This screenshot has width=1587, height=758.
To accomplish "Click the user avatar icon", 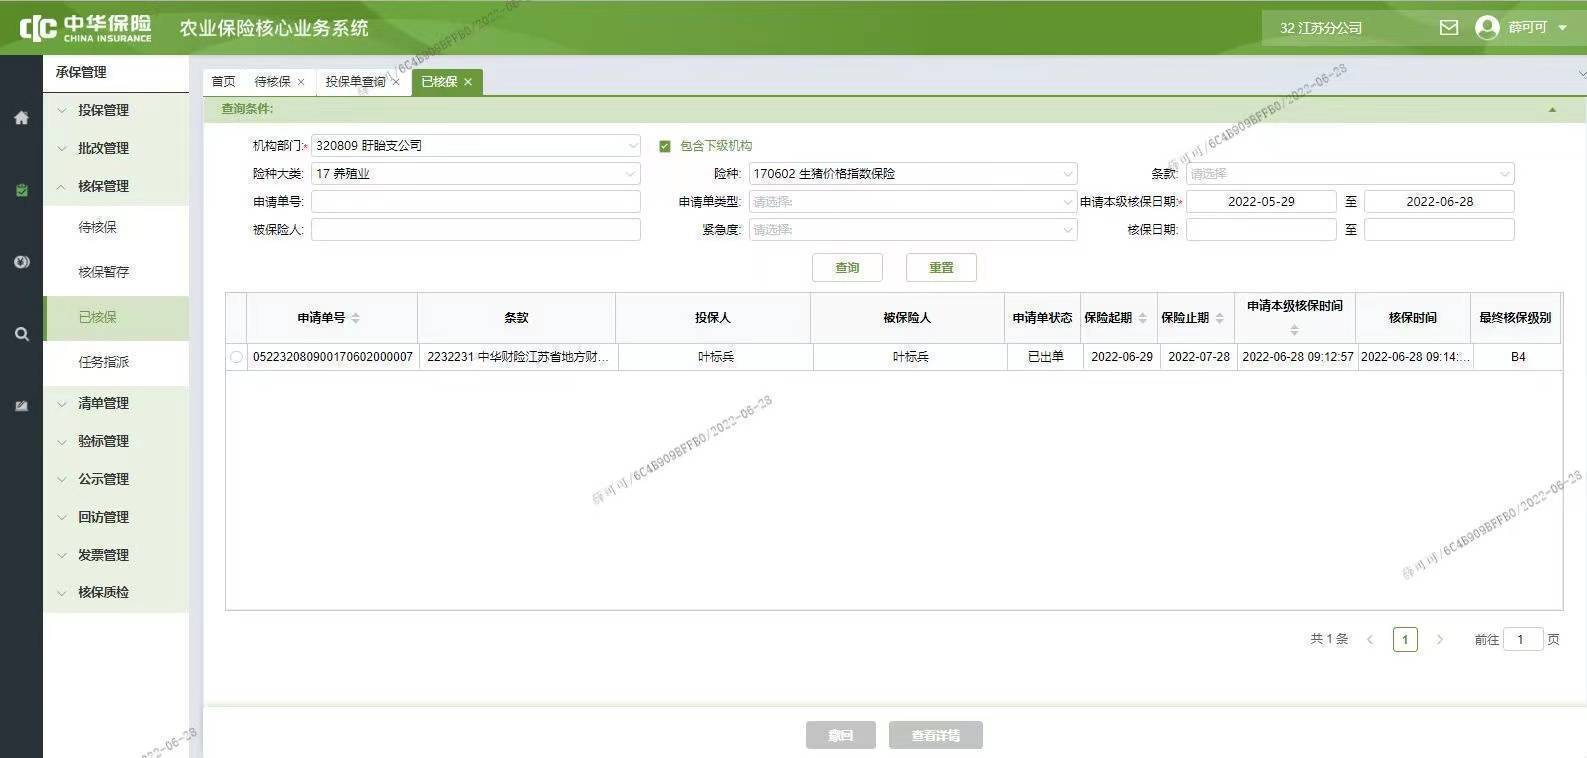I will click(x=1487, y=28).
